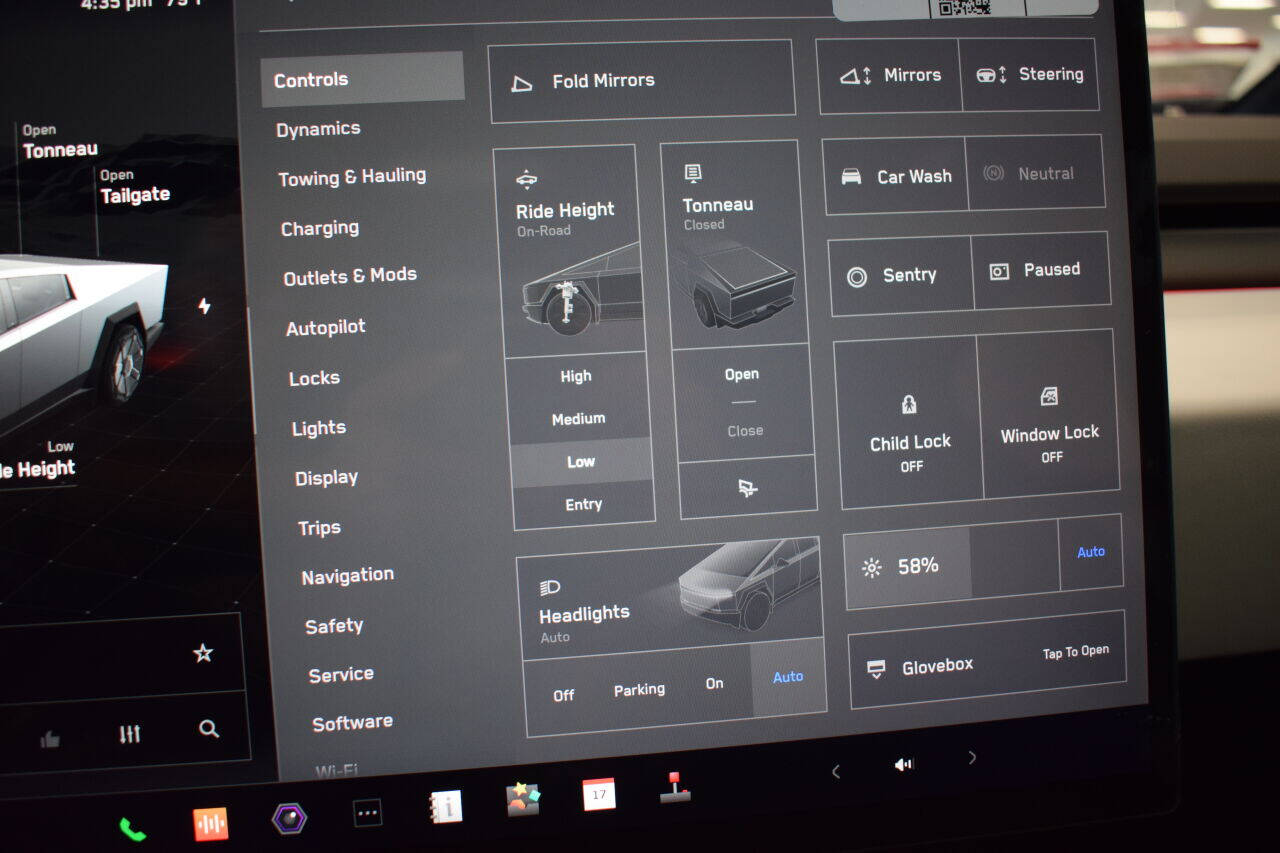The width and height of the screenshot is (1280, 853).
Task: Open the Phone app in dock
Action: [132, 829]
